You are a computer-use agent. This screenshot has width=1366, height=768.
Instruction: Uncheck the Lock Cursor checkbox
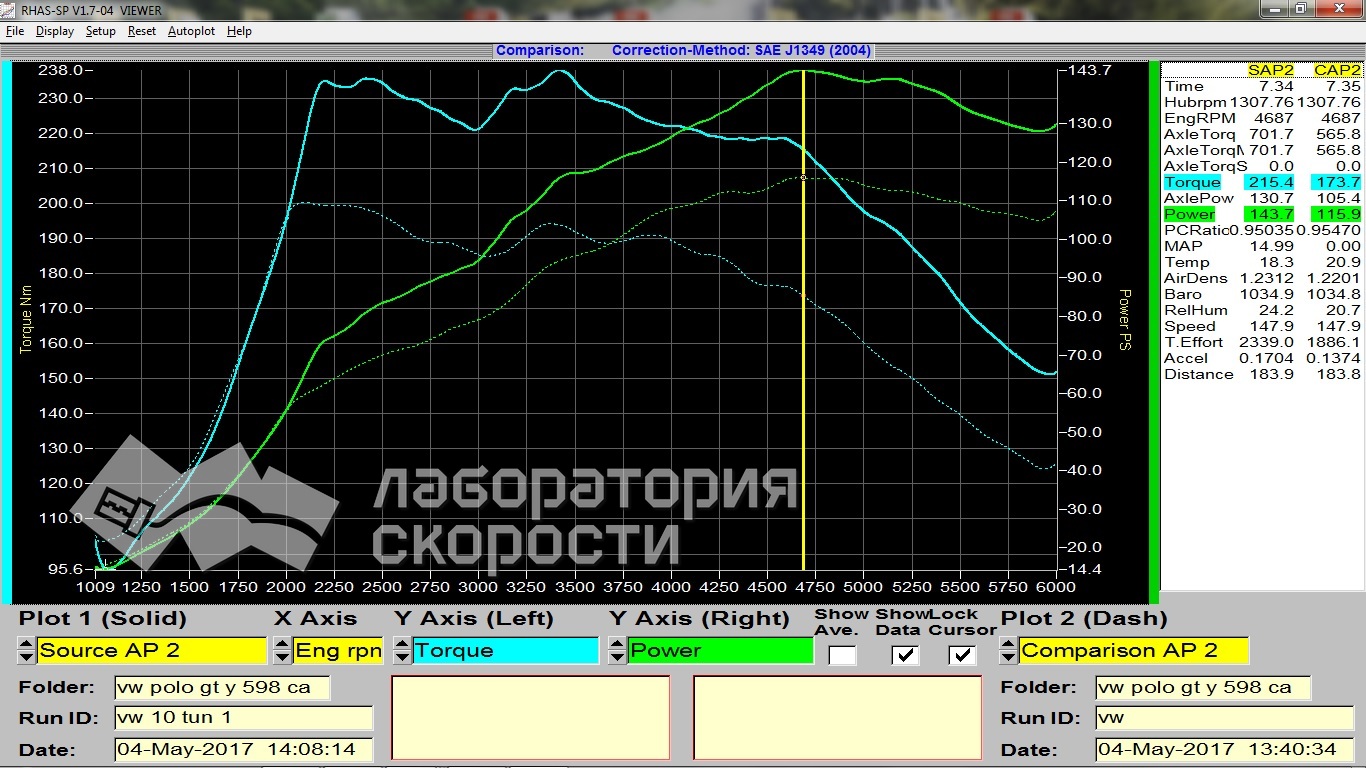[x=962, y=656]
